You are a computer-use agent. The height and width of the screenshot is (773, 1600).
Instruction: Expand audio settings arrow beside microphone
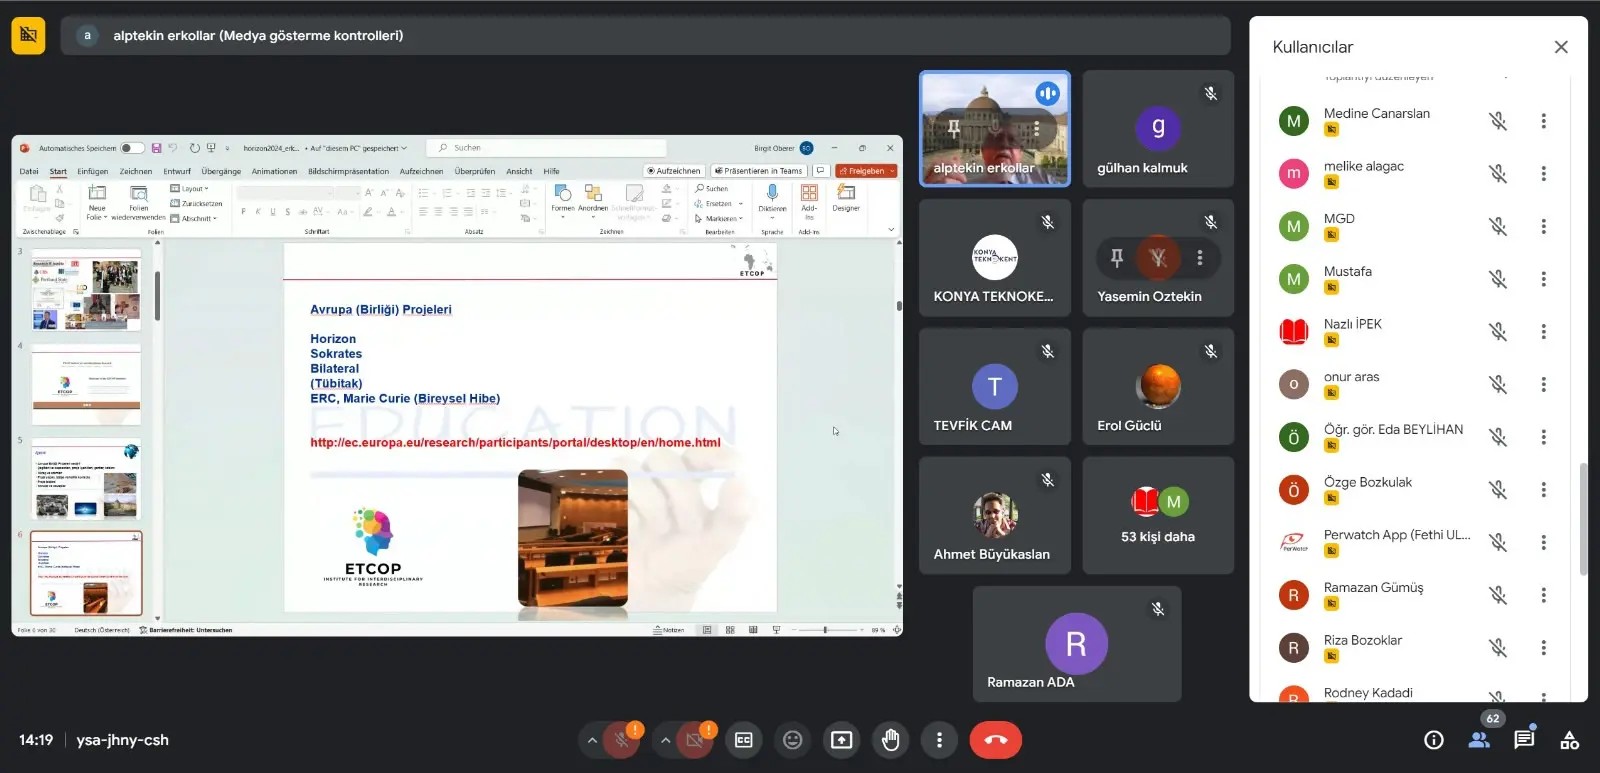pyautogui.click(x=592, y=740)
